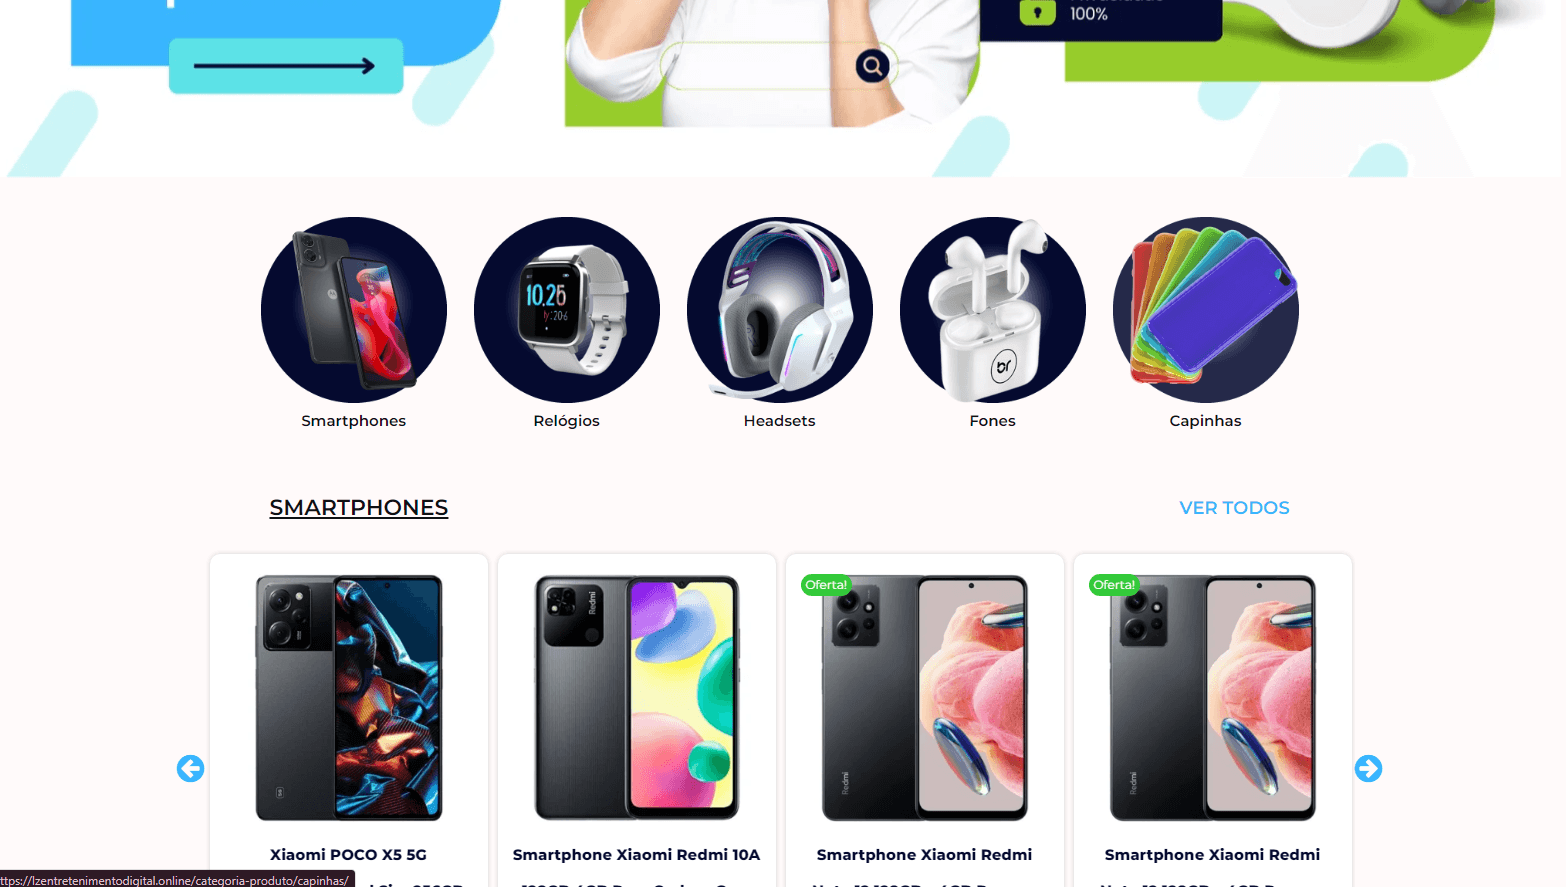Image resolution: width=1566 pixels, height=887 pixels.
Task: Open the Fones earbuds category icon
Action: [993, 310]
